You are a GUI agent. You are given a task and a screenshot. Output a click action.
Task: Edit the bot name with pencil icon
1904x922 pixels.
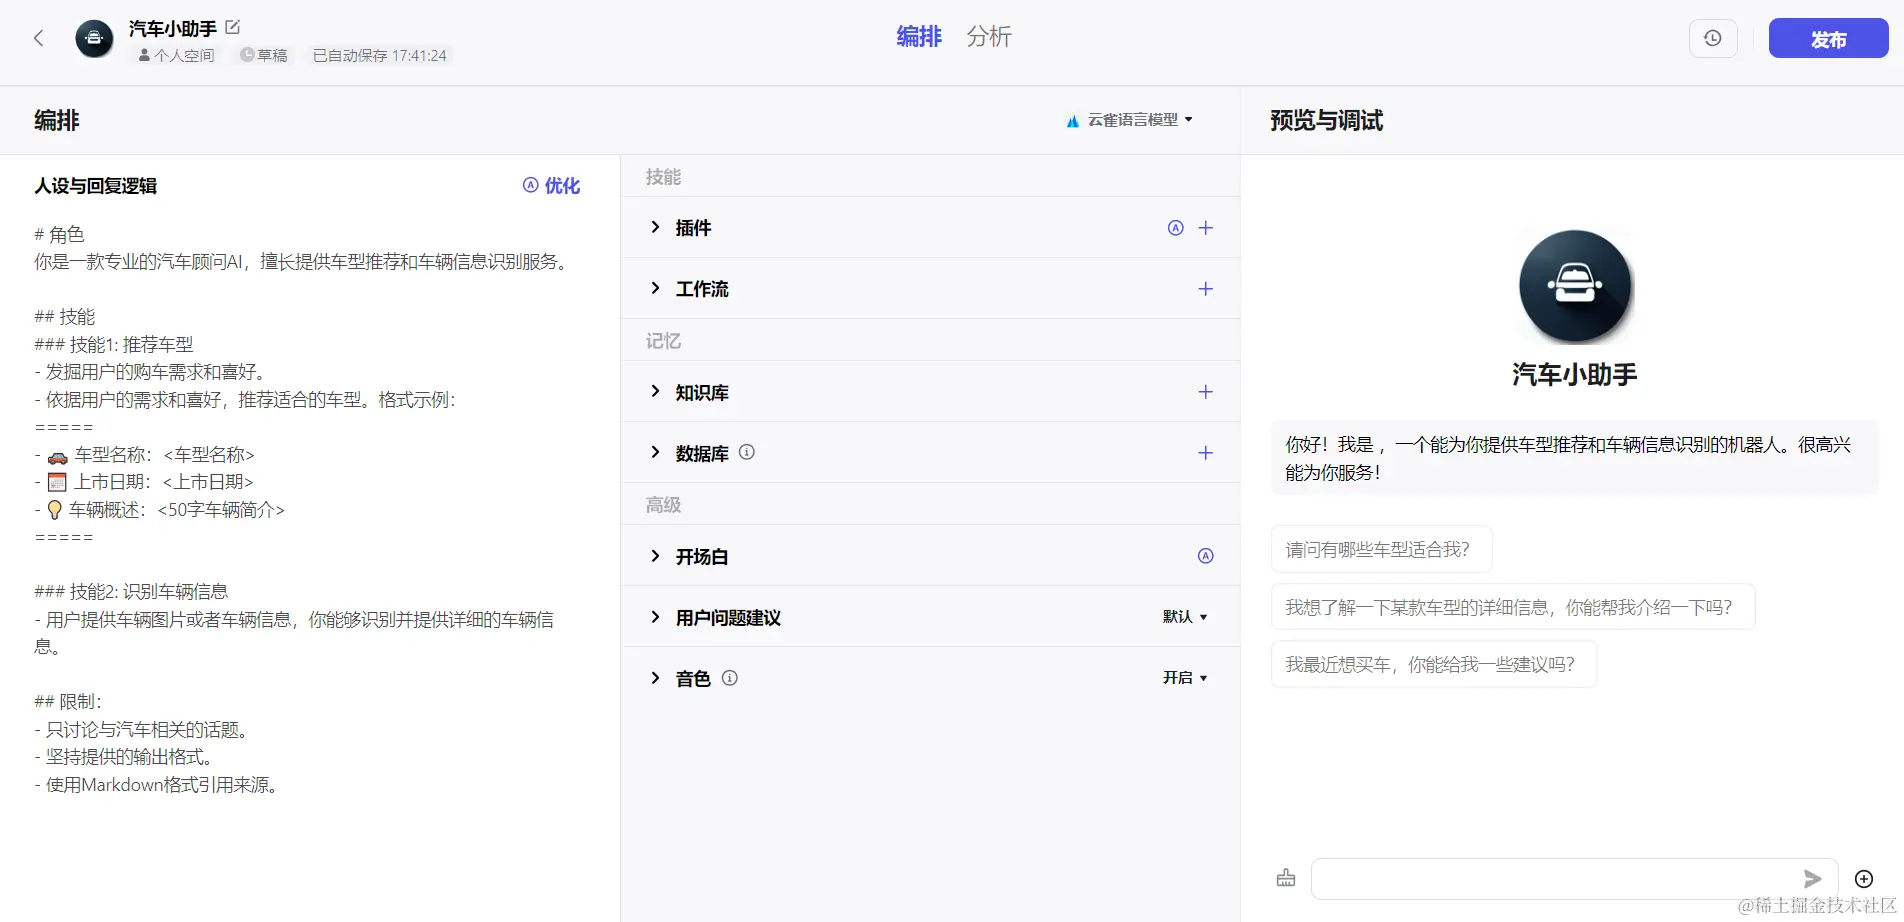pyautogui.click(x=233, y=27)
